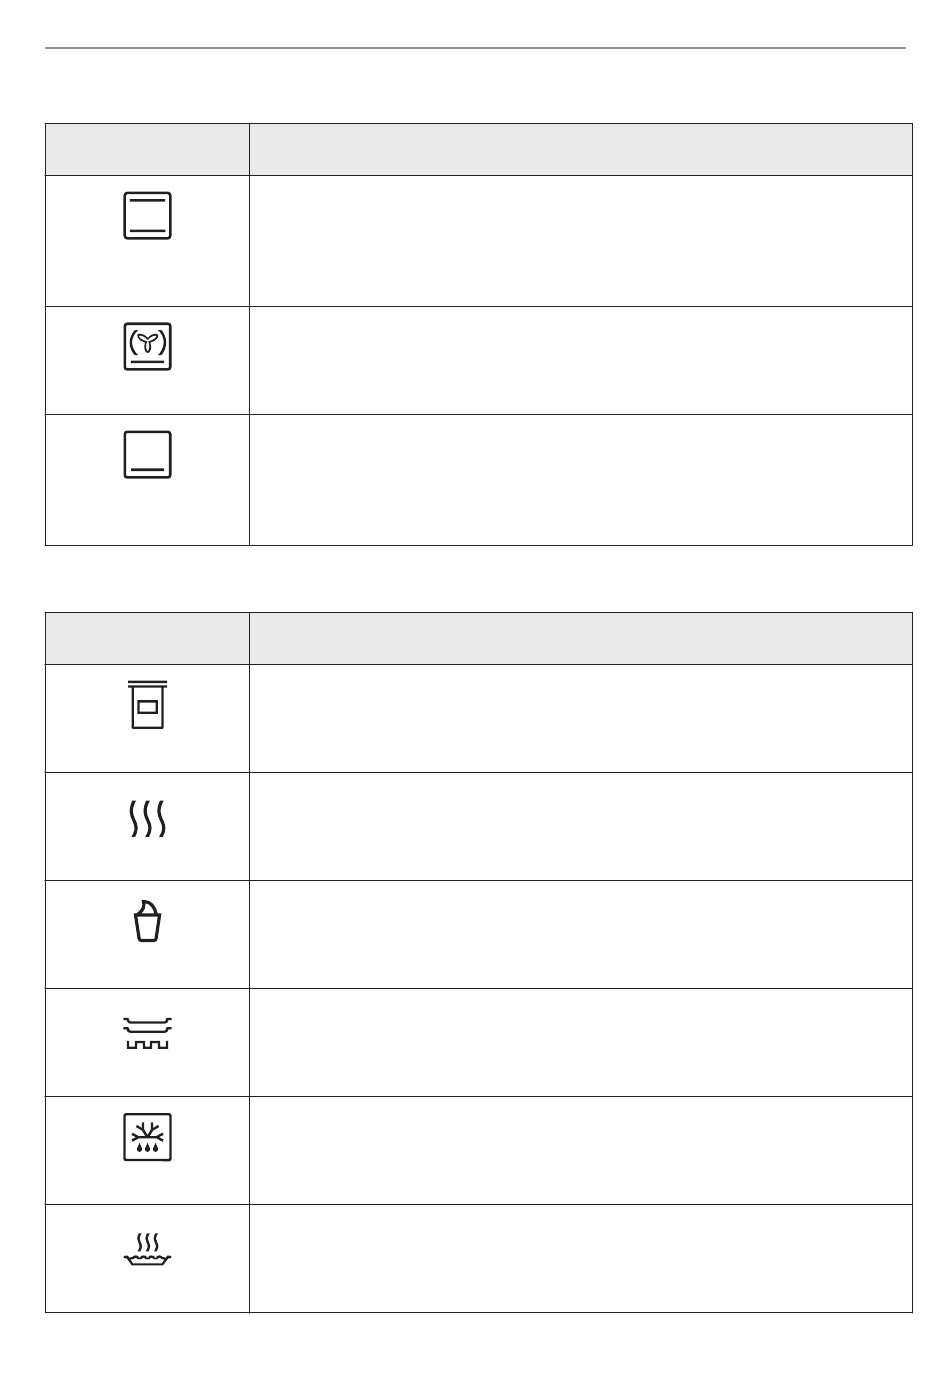Image resolution: width=950 pixels, height=1374 pixels.
Task: Click the description cell next to the preserving jar
Action: pyautogui.click(x=580, y=718)
